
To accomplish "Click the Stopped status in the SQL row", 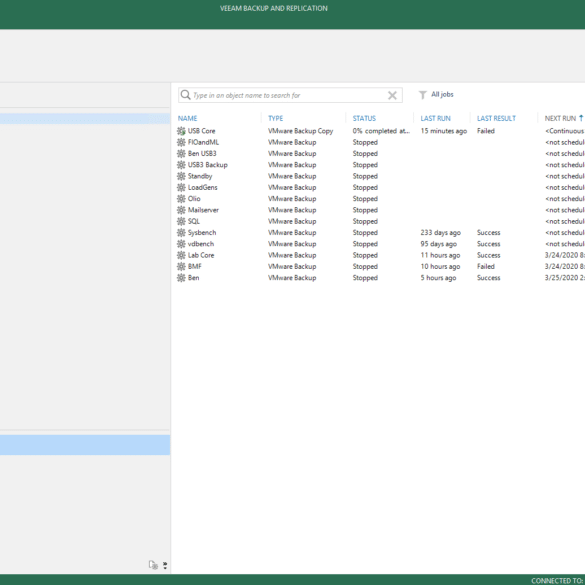I will click(365, 221).
